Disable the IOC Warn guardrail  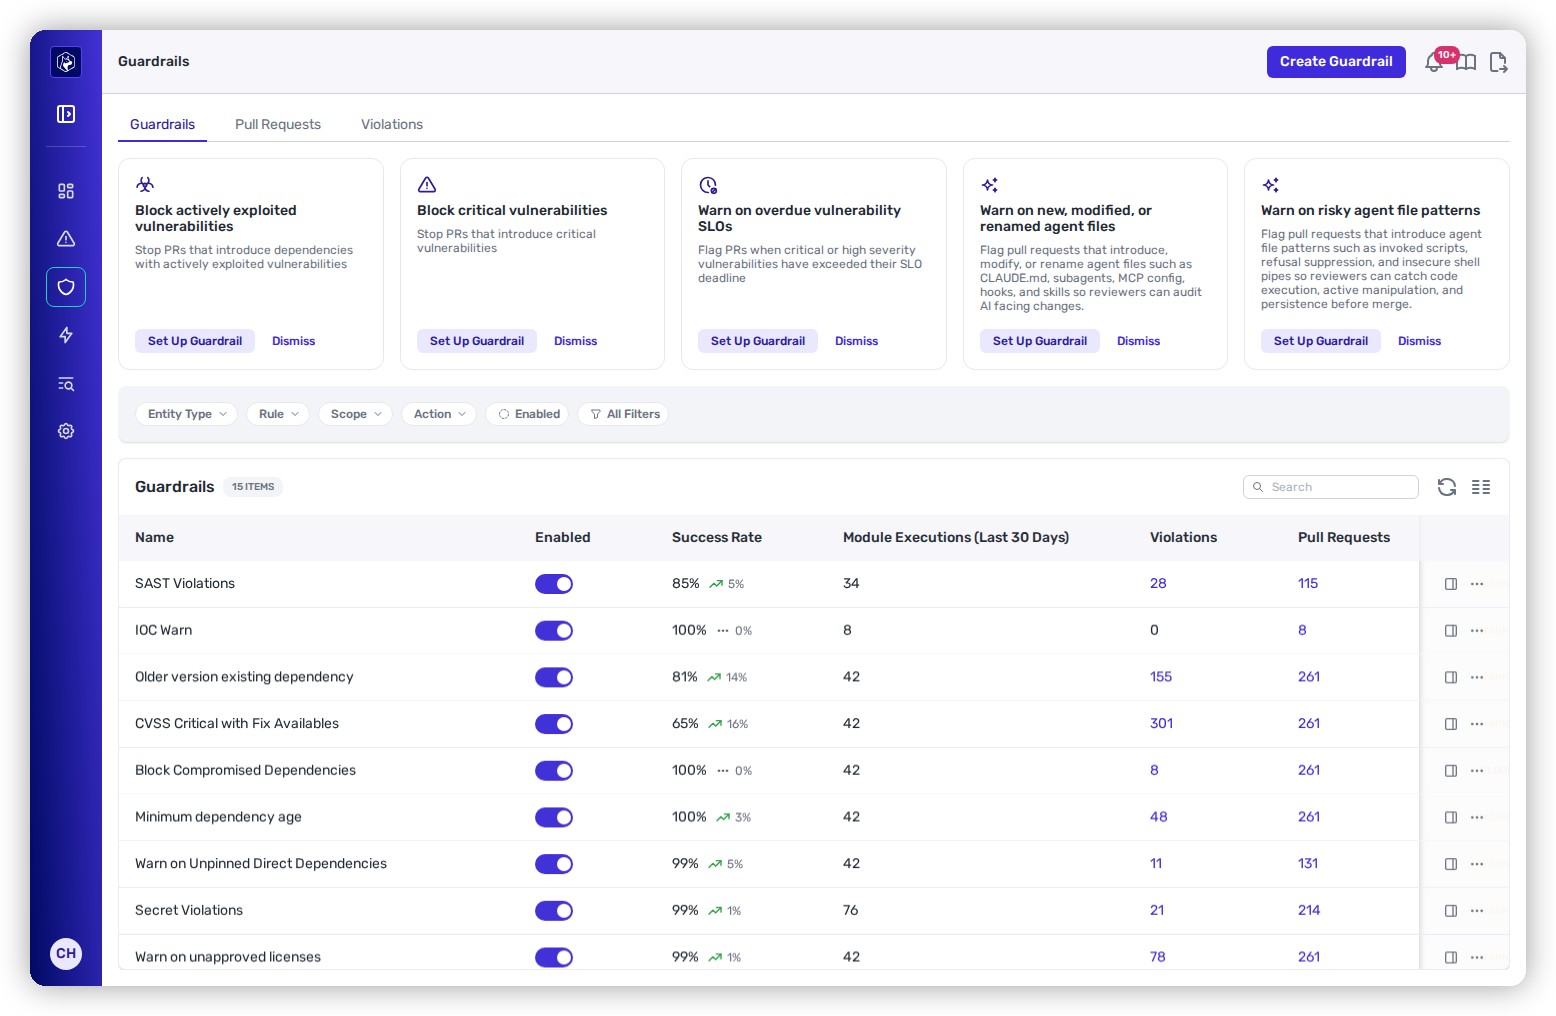(x=554, y=631)
